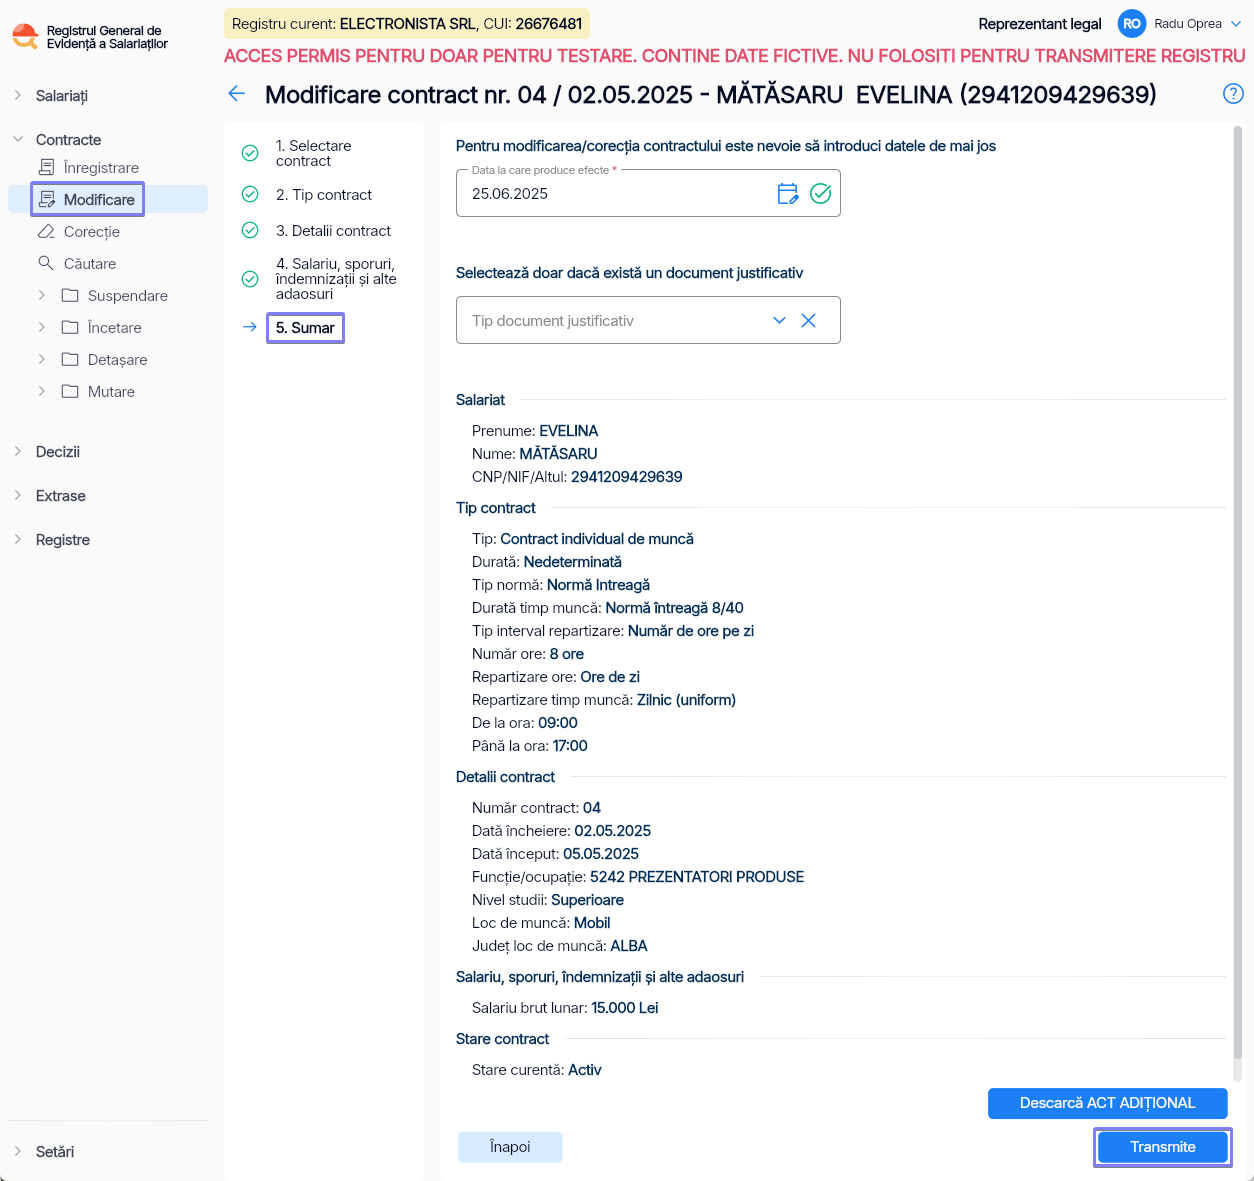Image resolution: width=1254 pixels, height=1181 pixels.
Task: Expand the Suspendare subfolder chevron
Action: (42, 295)
